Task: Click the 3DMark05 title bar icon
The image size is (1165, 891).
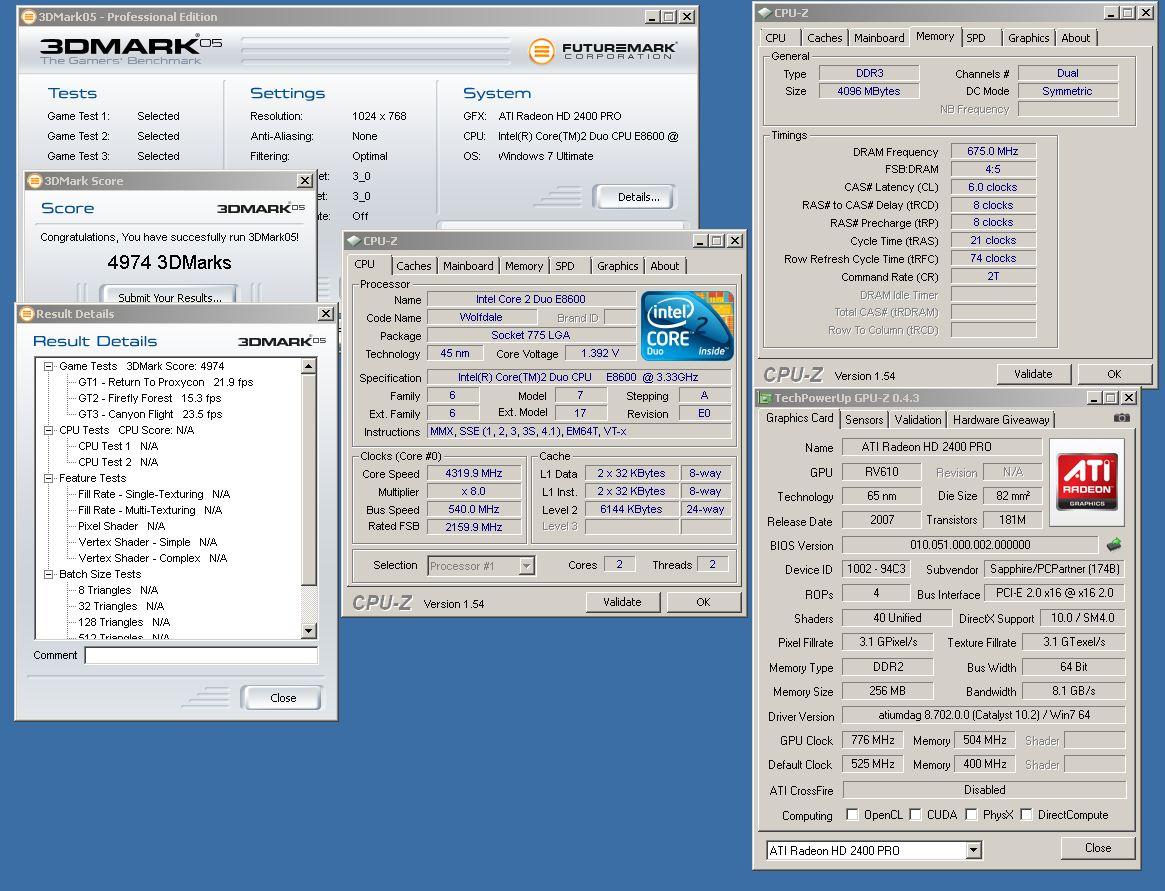Action: [28, 16]
